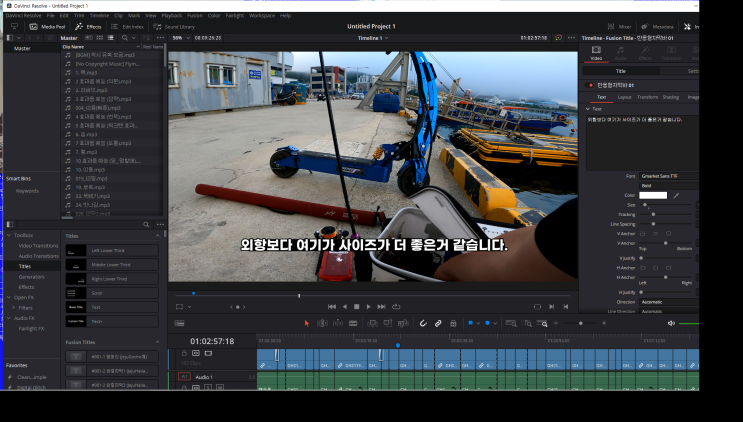Click the white text color swatch
The image size is (743, 422).
click(x=653, y=195)
